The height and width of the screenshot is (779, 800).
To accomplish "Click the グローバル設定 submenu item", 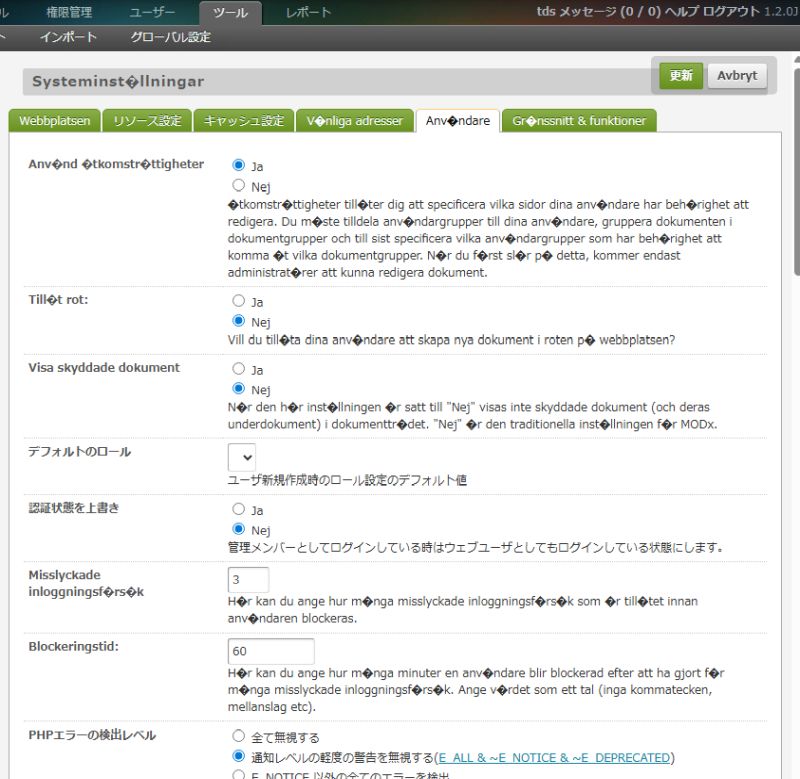I will (170, 37).
